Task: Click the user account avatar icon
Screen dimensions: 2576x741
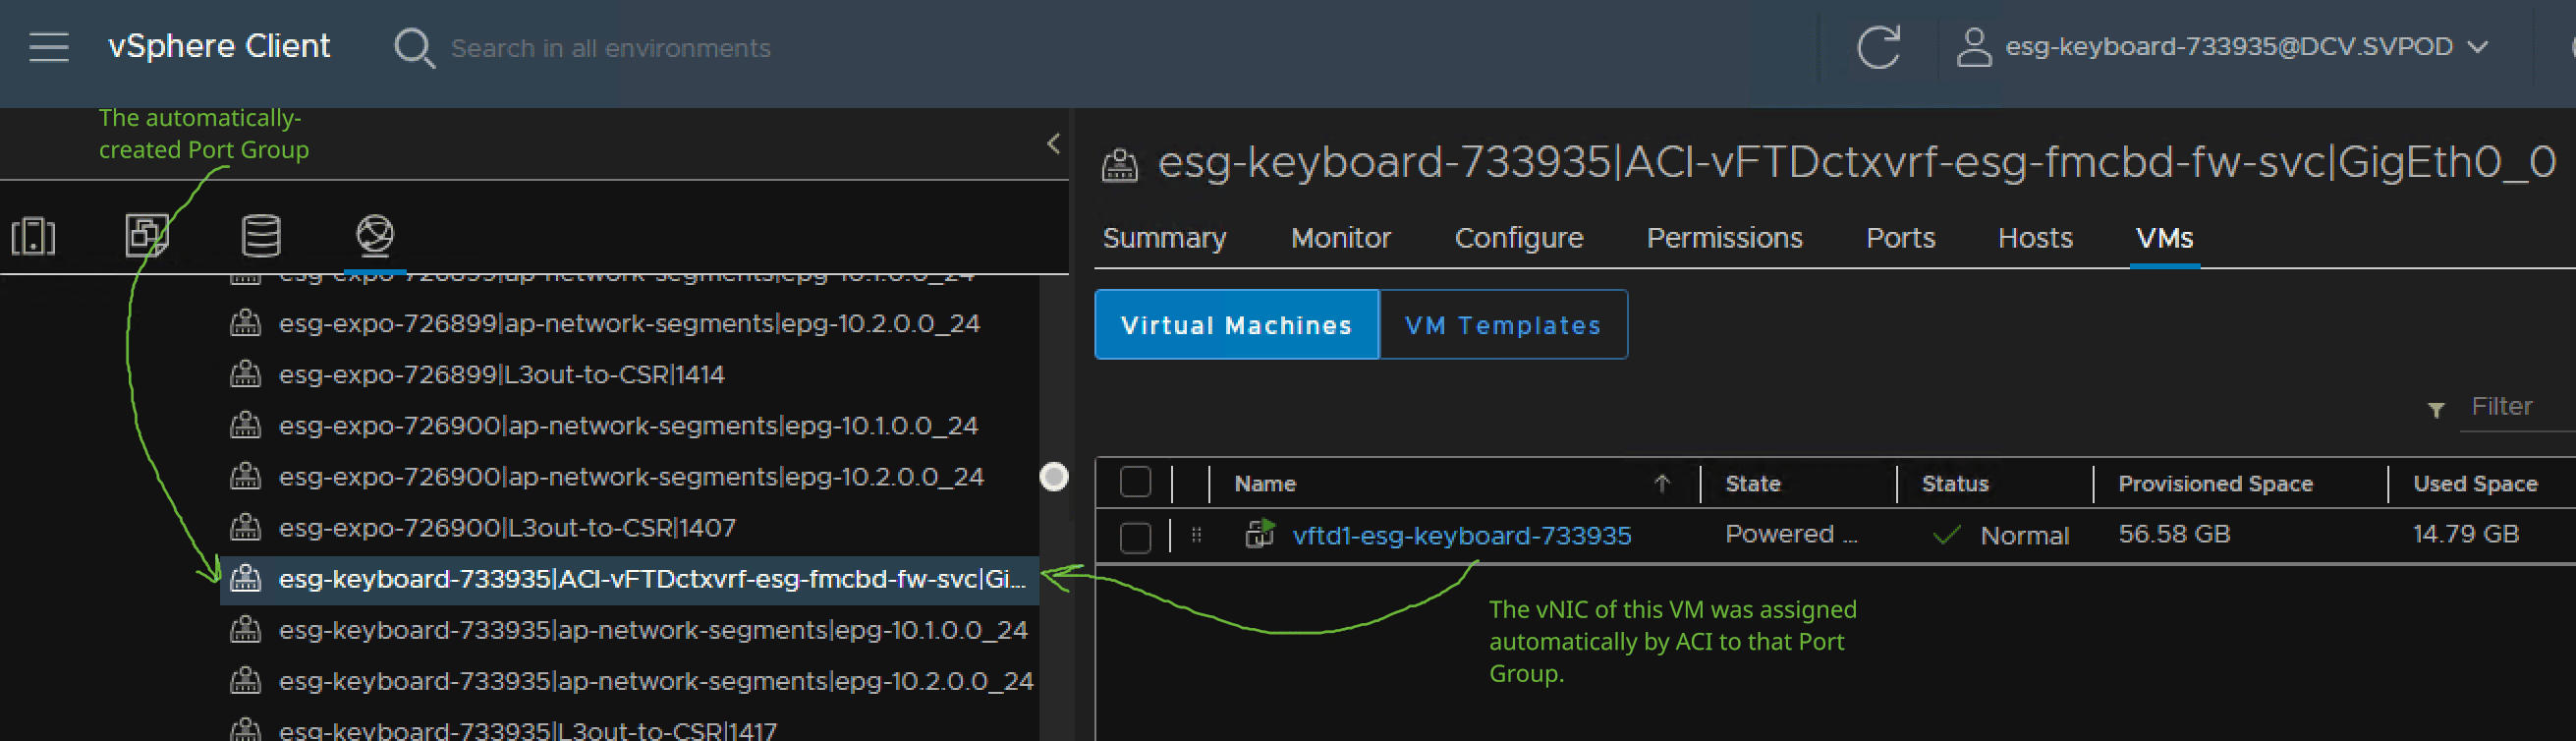Action: 1973,47
